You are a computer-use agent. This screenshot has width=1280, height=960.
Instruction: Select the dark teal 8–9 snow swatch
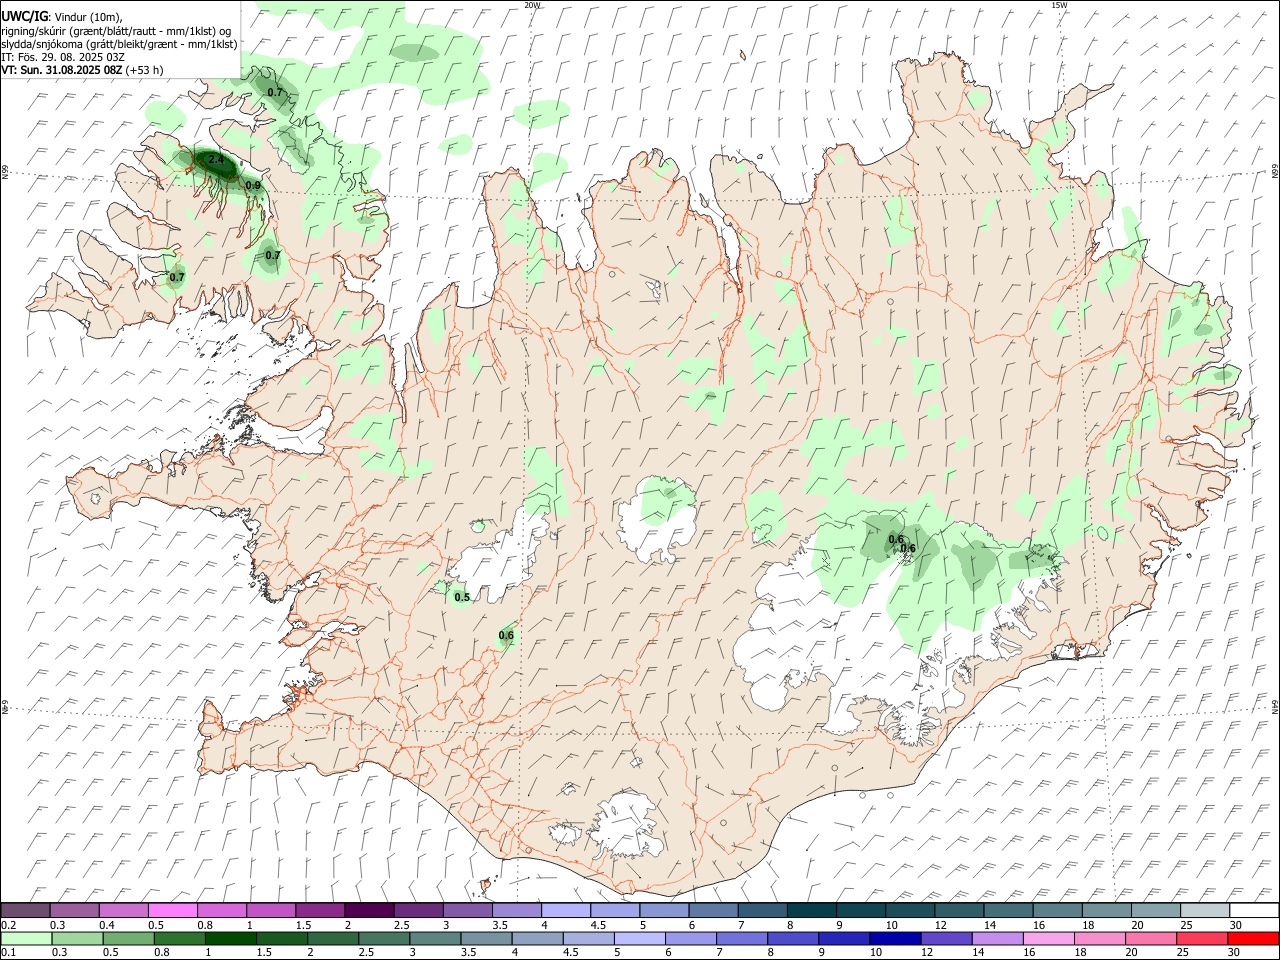coord(811,910)
